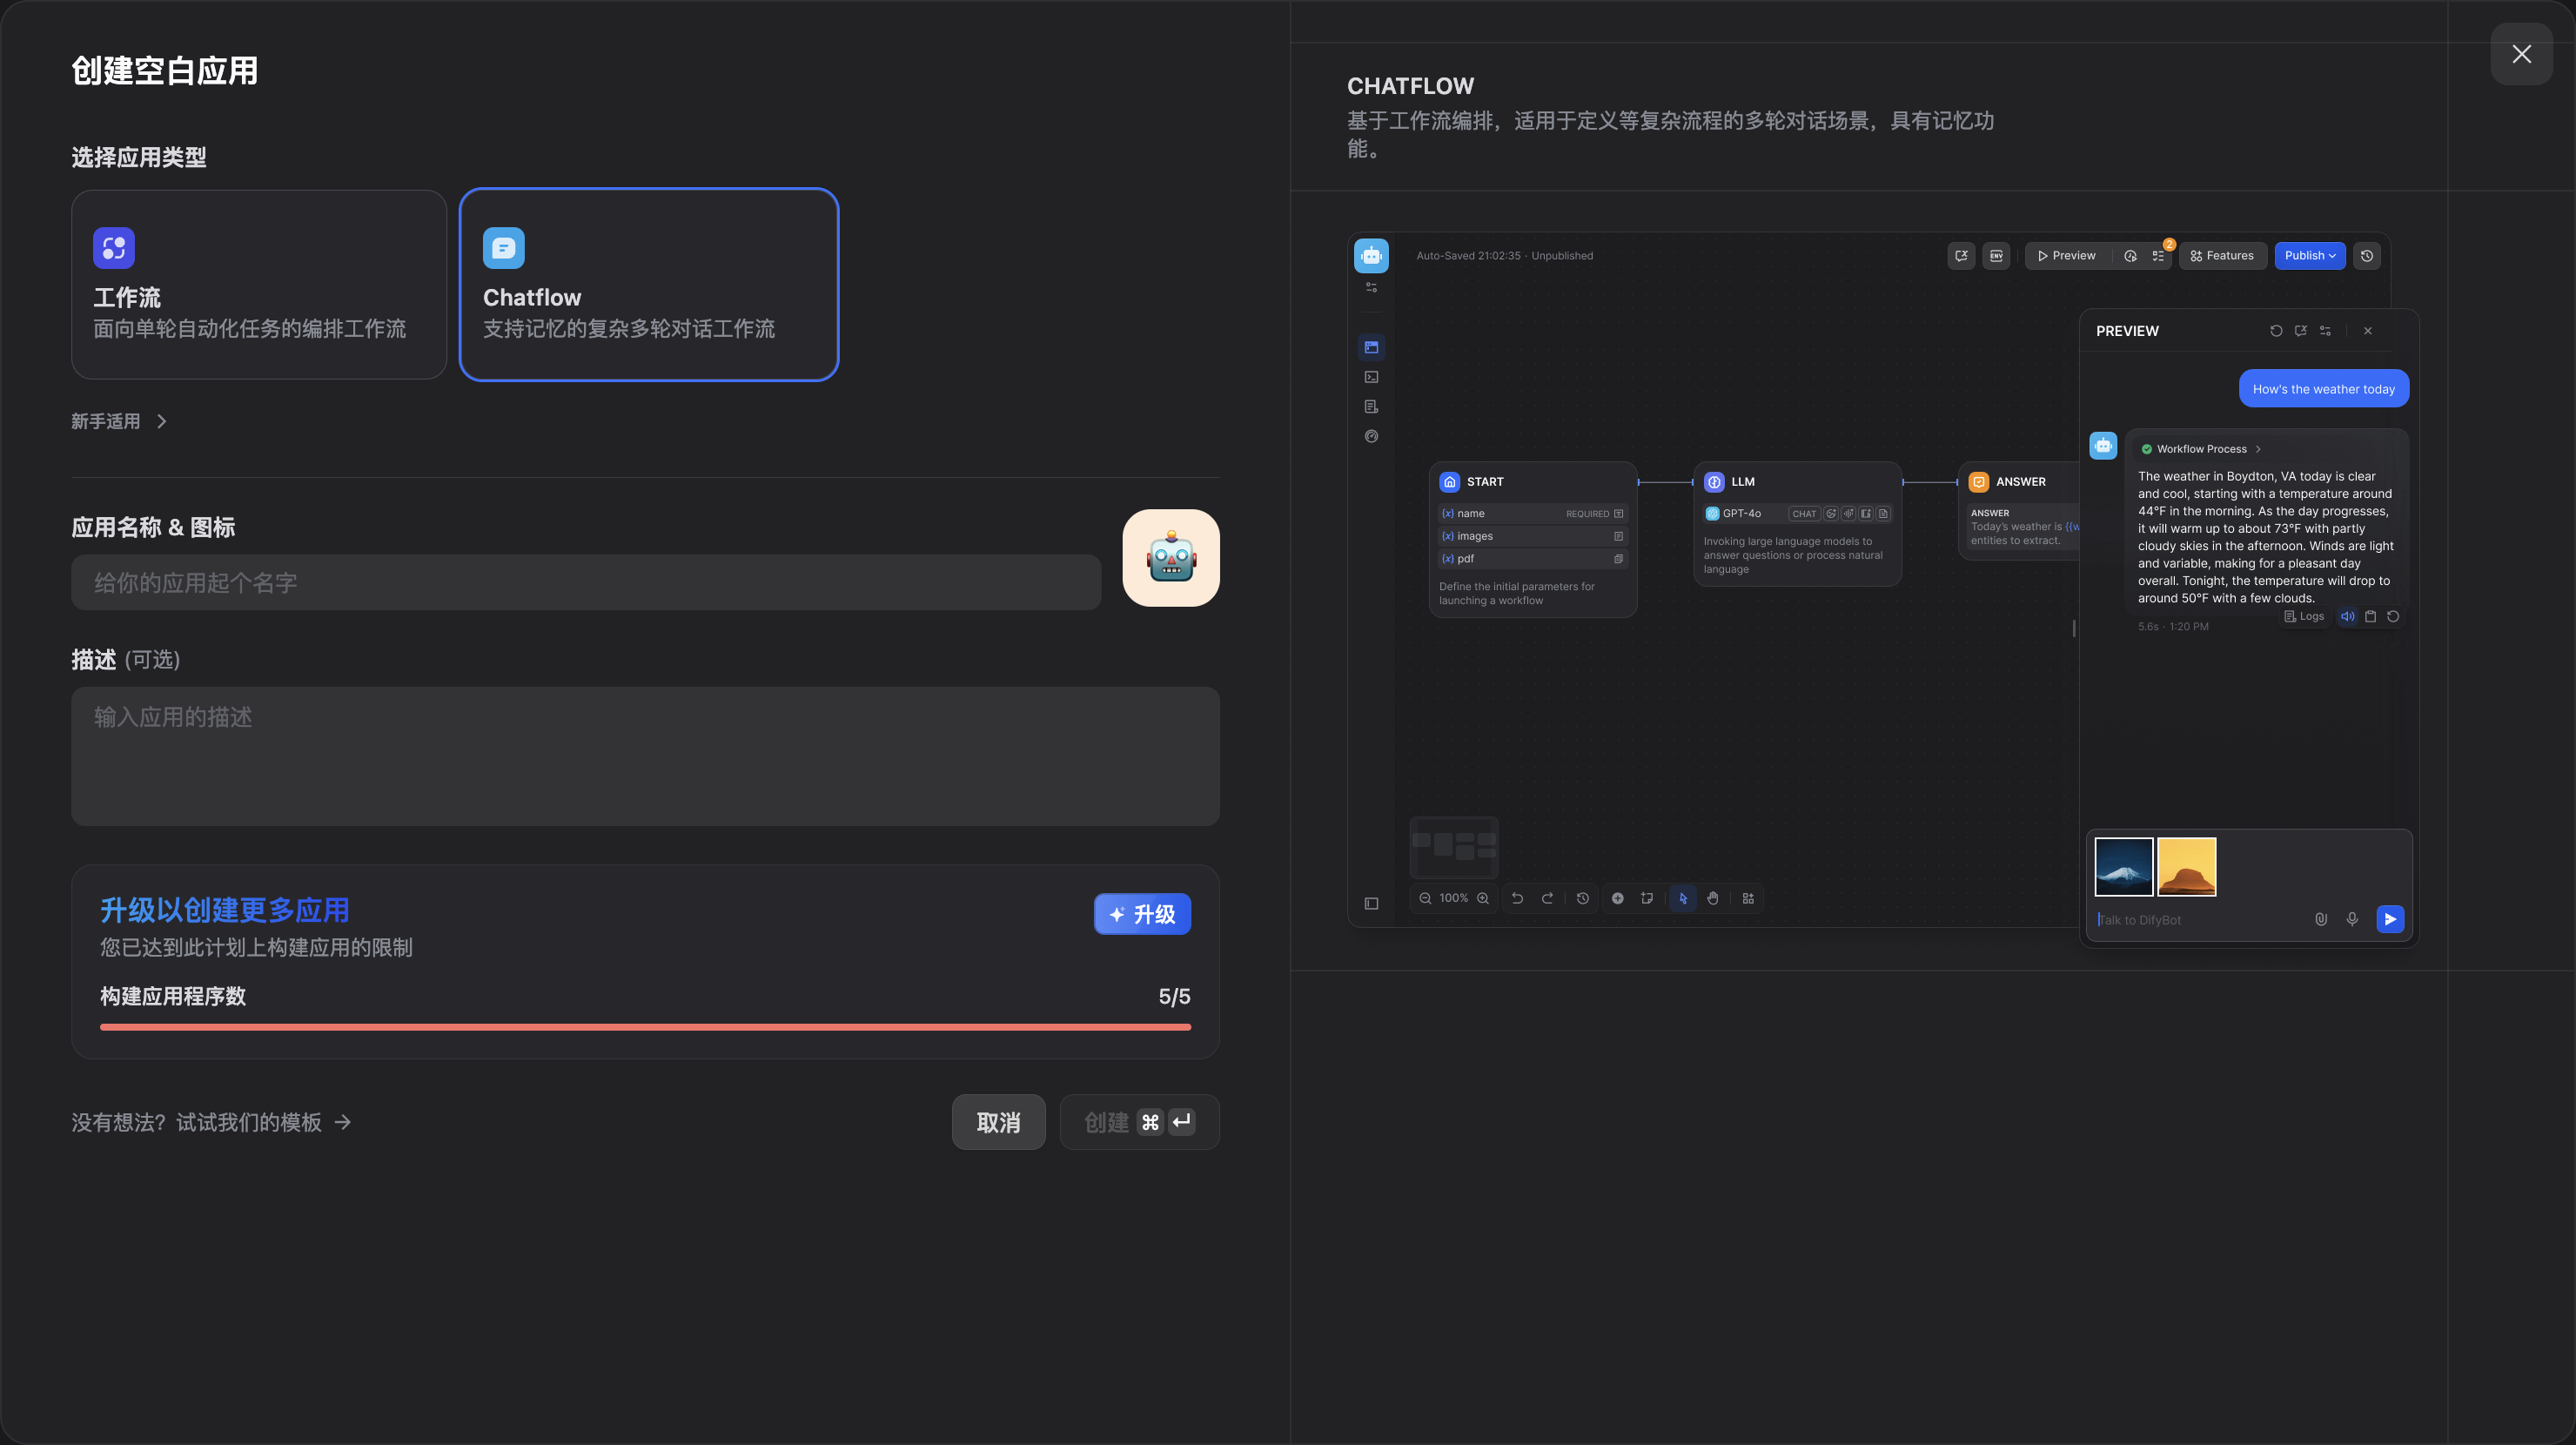
Task: Change the robot app icon
Action: 1171,558
